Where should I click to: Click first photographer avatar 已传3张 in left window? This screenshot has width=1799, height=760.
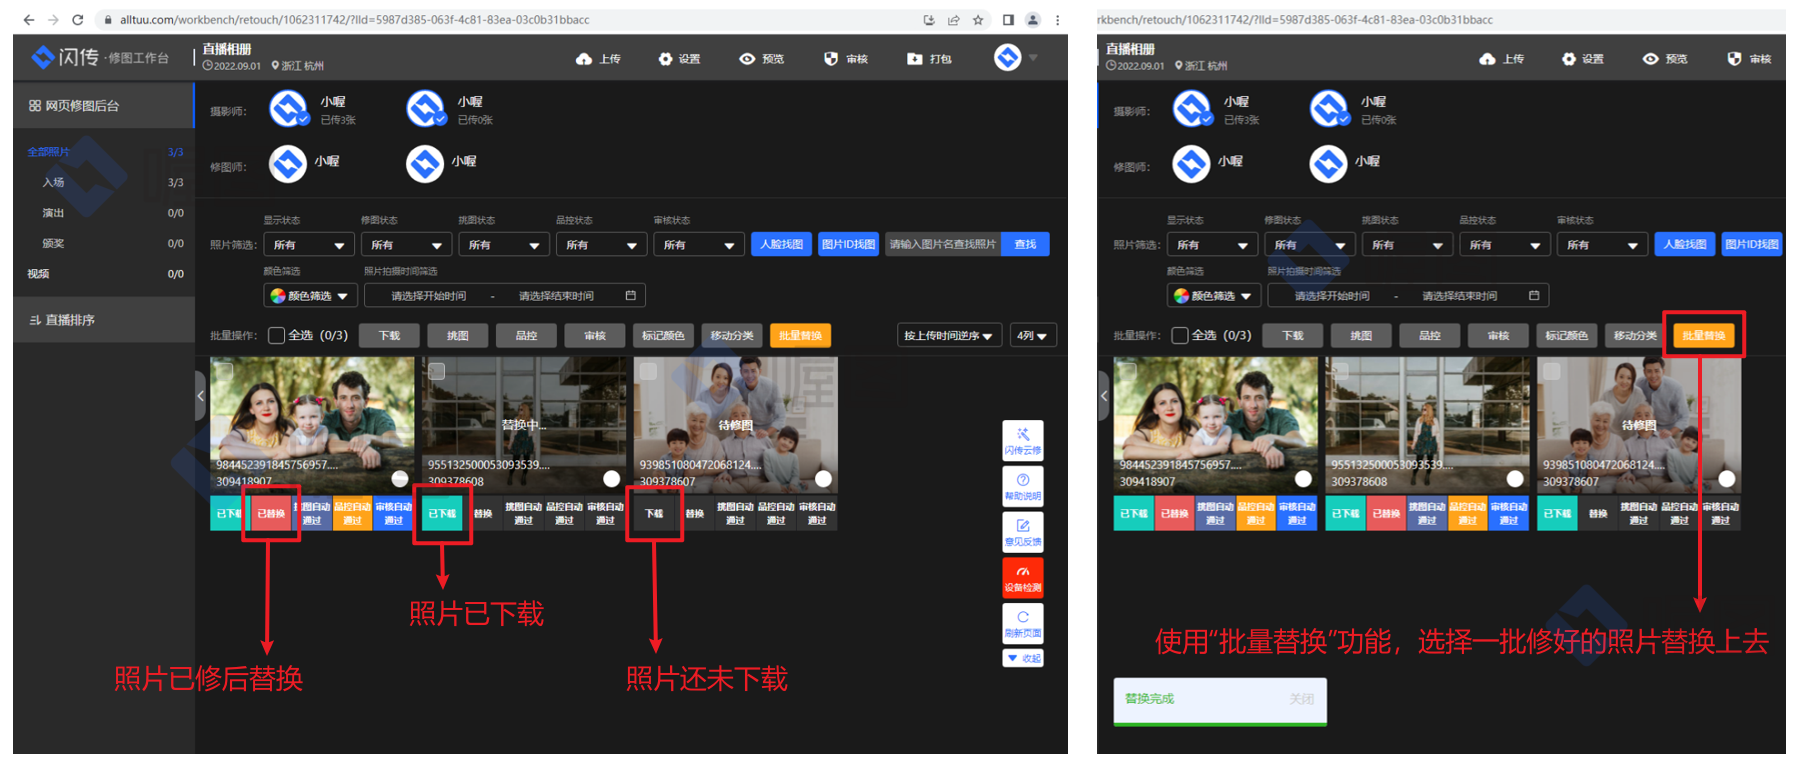[x=288, y=108]
